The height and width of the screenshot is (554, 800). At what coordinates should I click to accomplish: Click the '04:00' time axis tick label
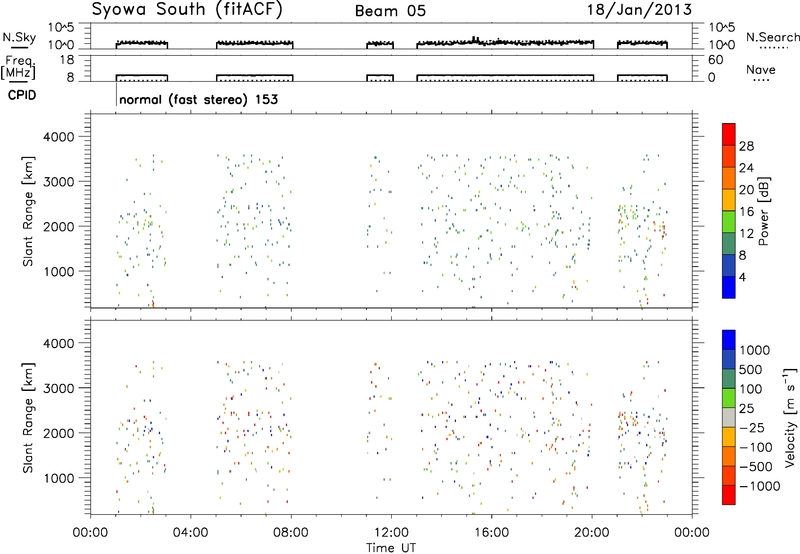click(x=190, y=532)
